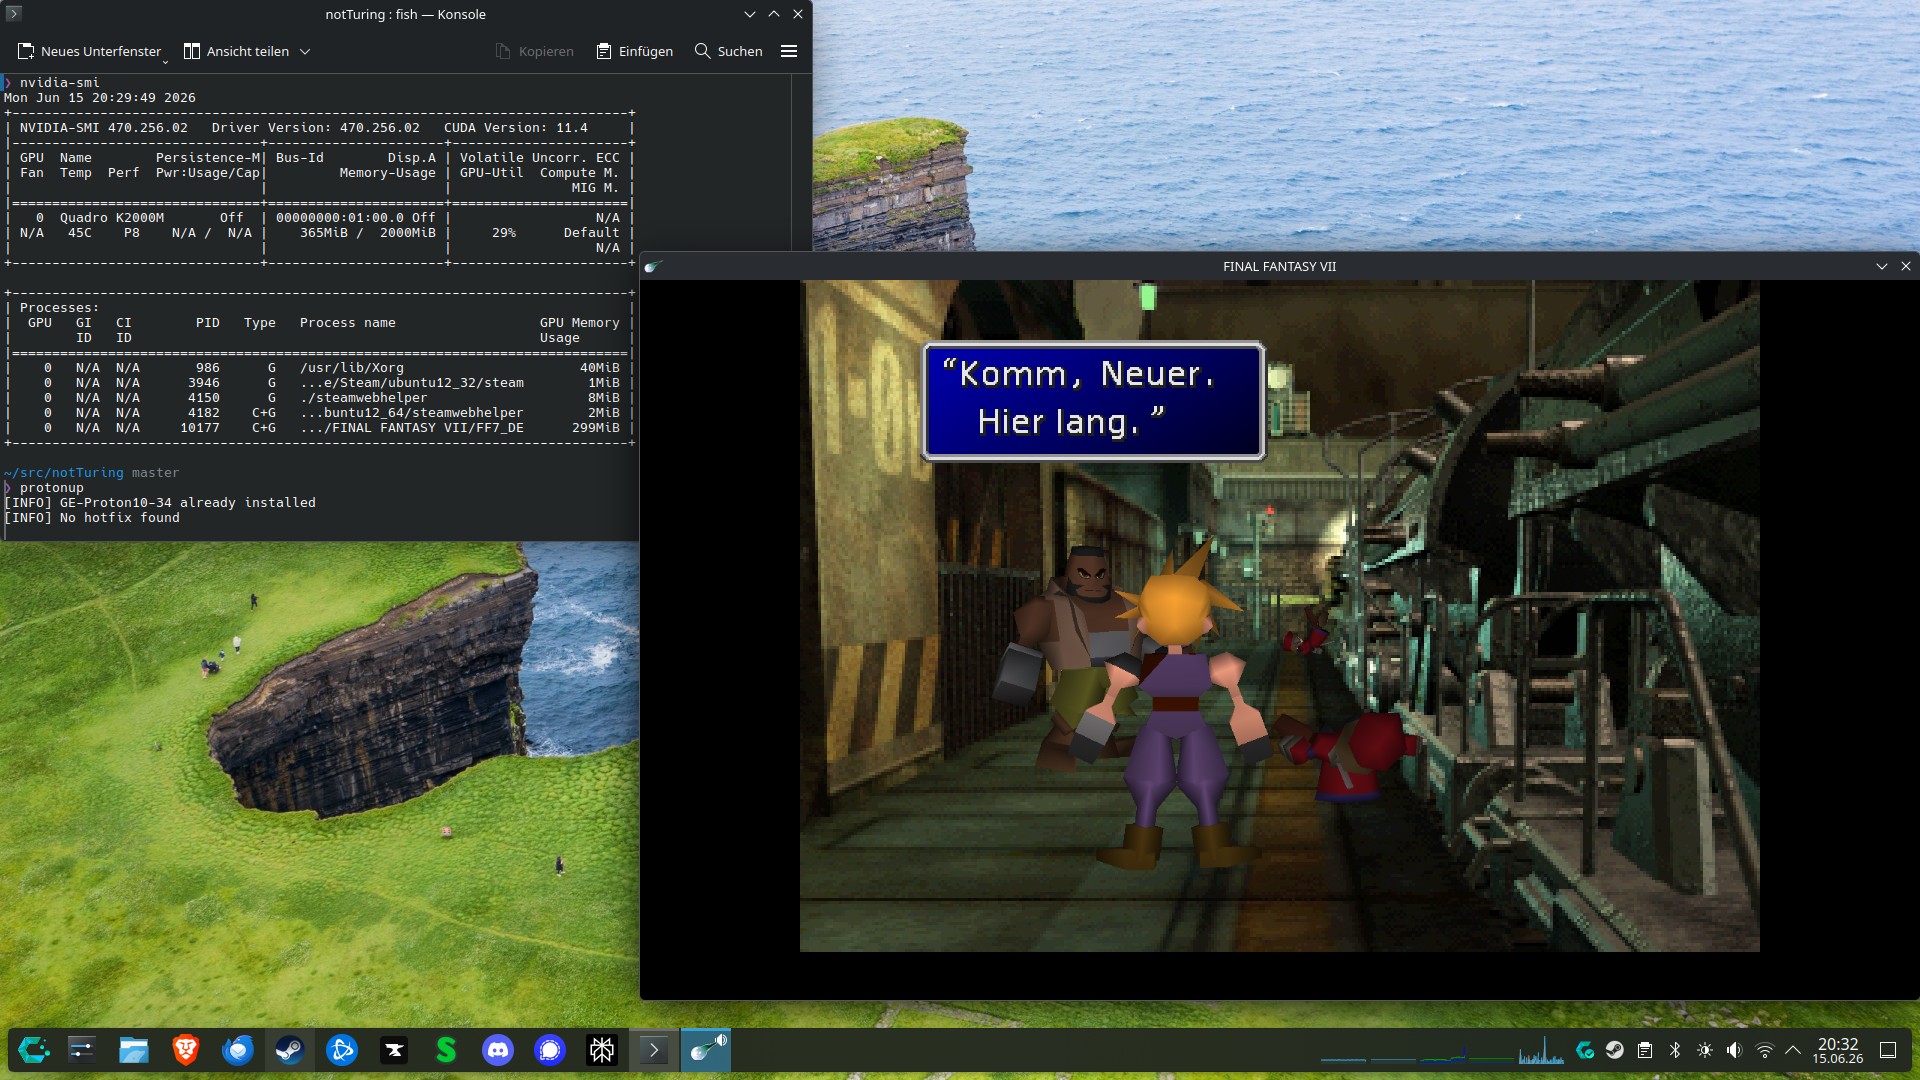Click the 'protonup' command in the terminal
Viewport: 1920px width, 1080px height.
(52, 488)
